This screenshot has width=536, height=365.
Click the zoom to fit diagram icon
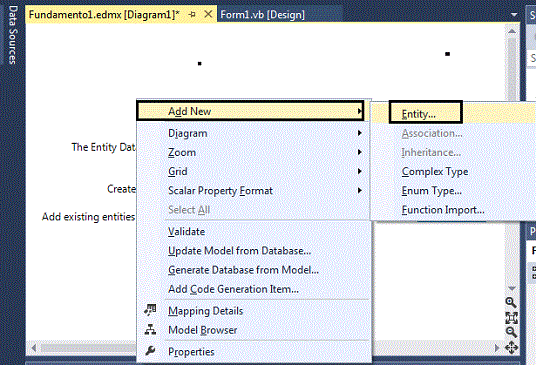pos(511,318)
